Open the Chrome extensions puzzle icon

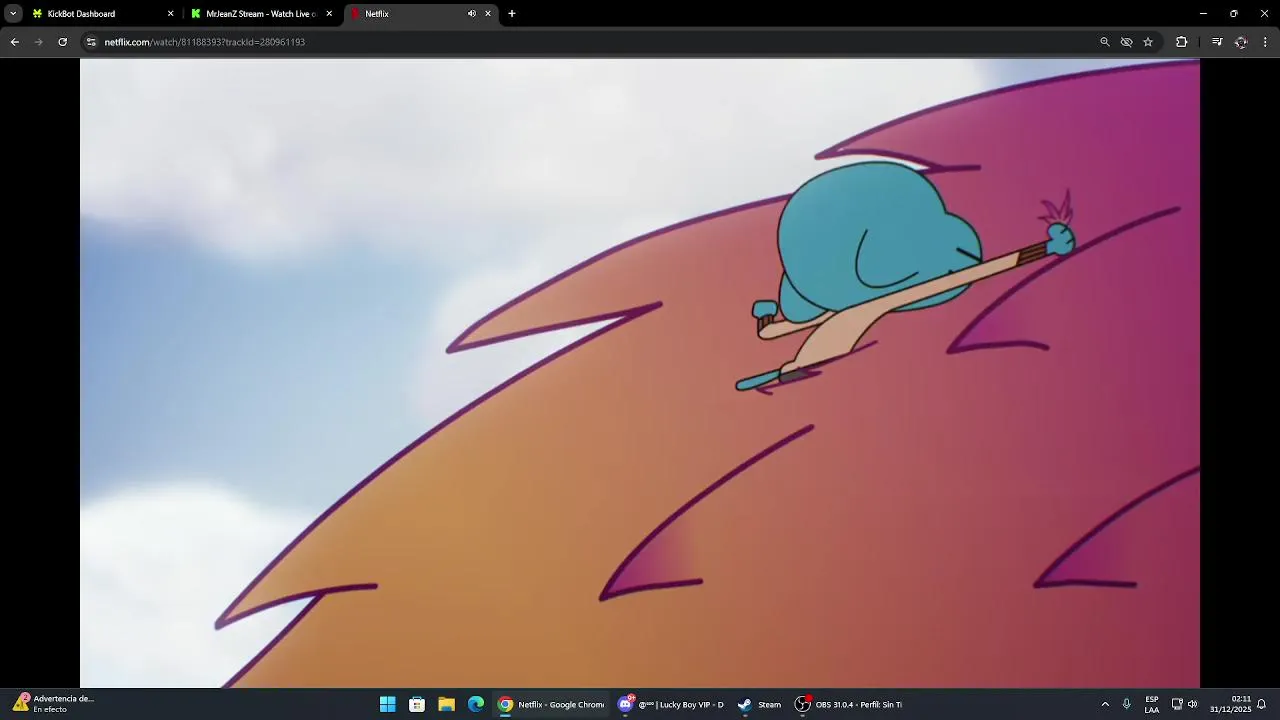[1181, 42]
